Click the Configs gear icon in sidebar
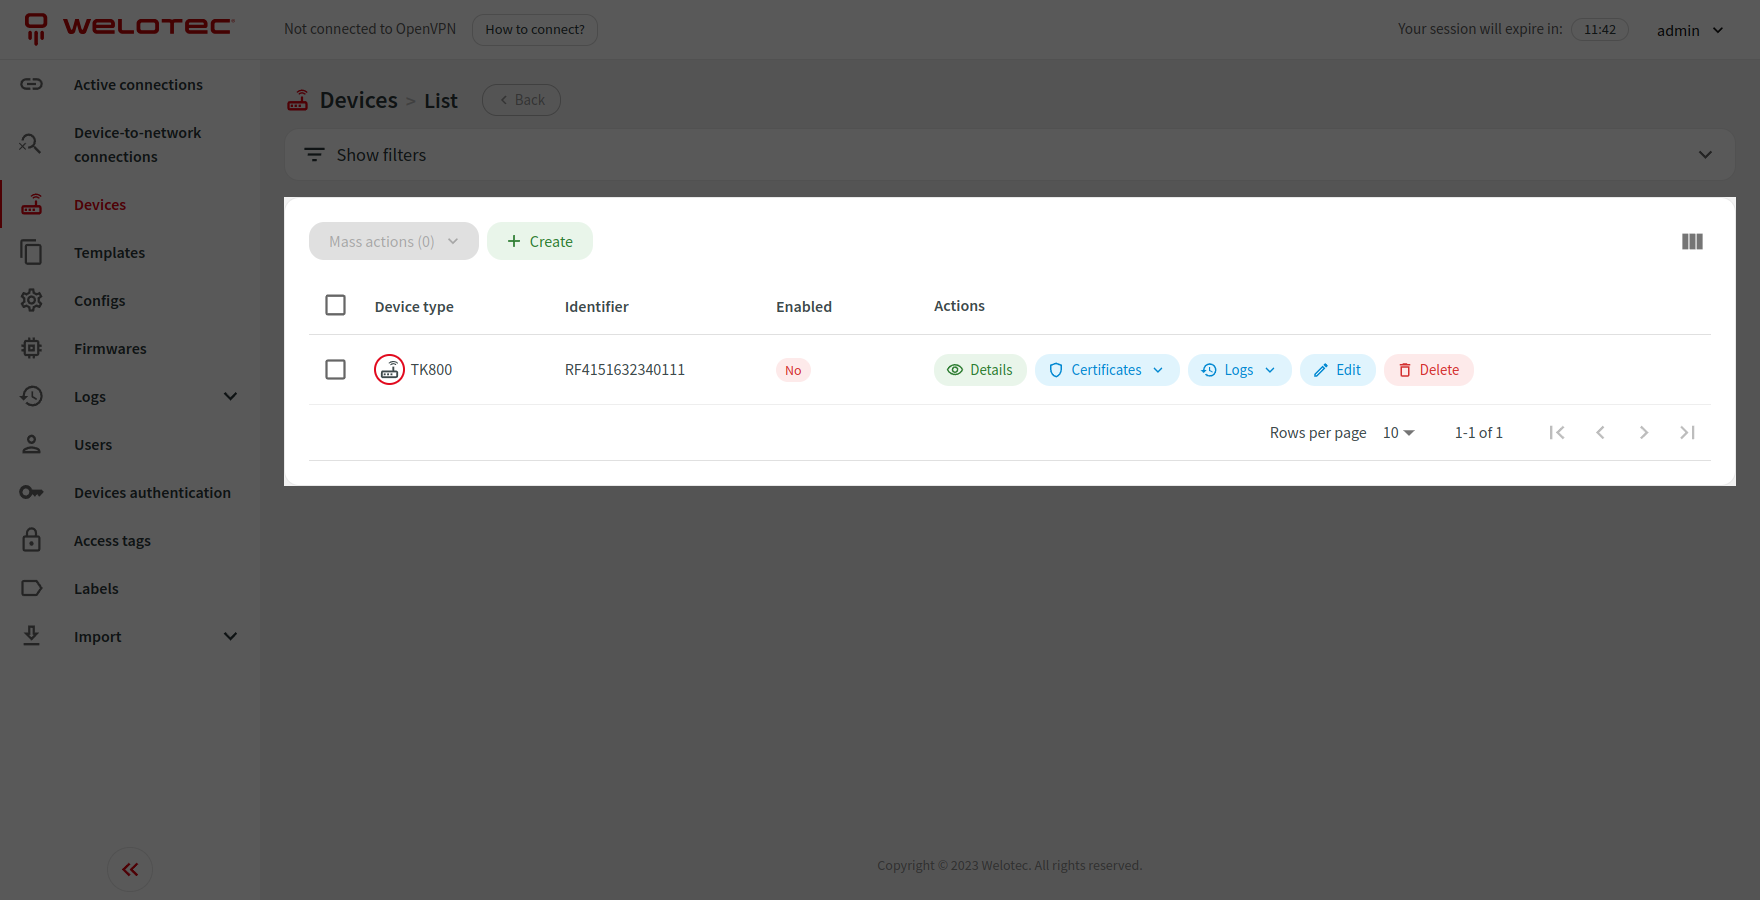The height and width of the screenshot is (900, 1760). (x=32, y=300)
